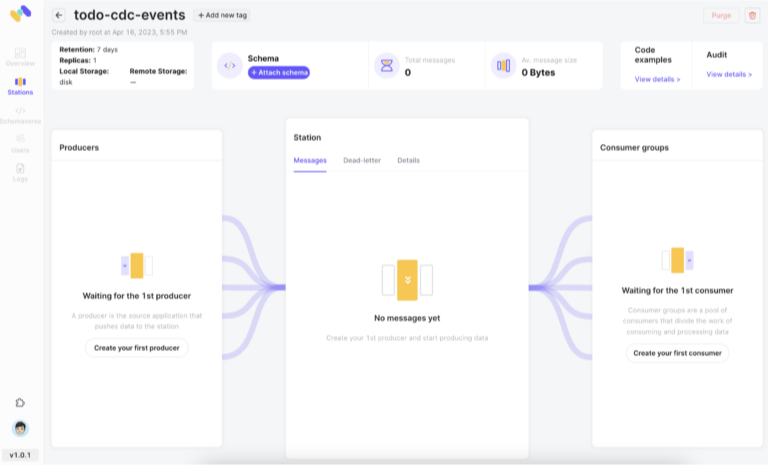Click Create your first consumer

click(677, 353)
